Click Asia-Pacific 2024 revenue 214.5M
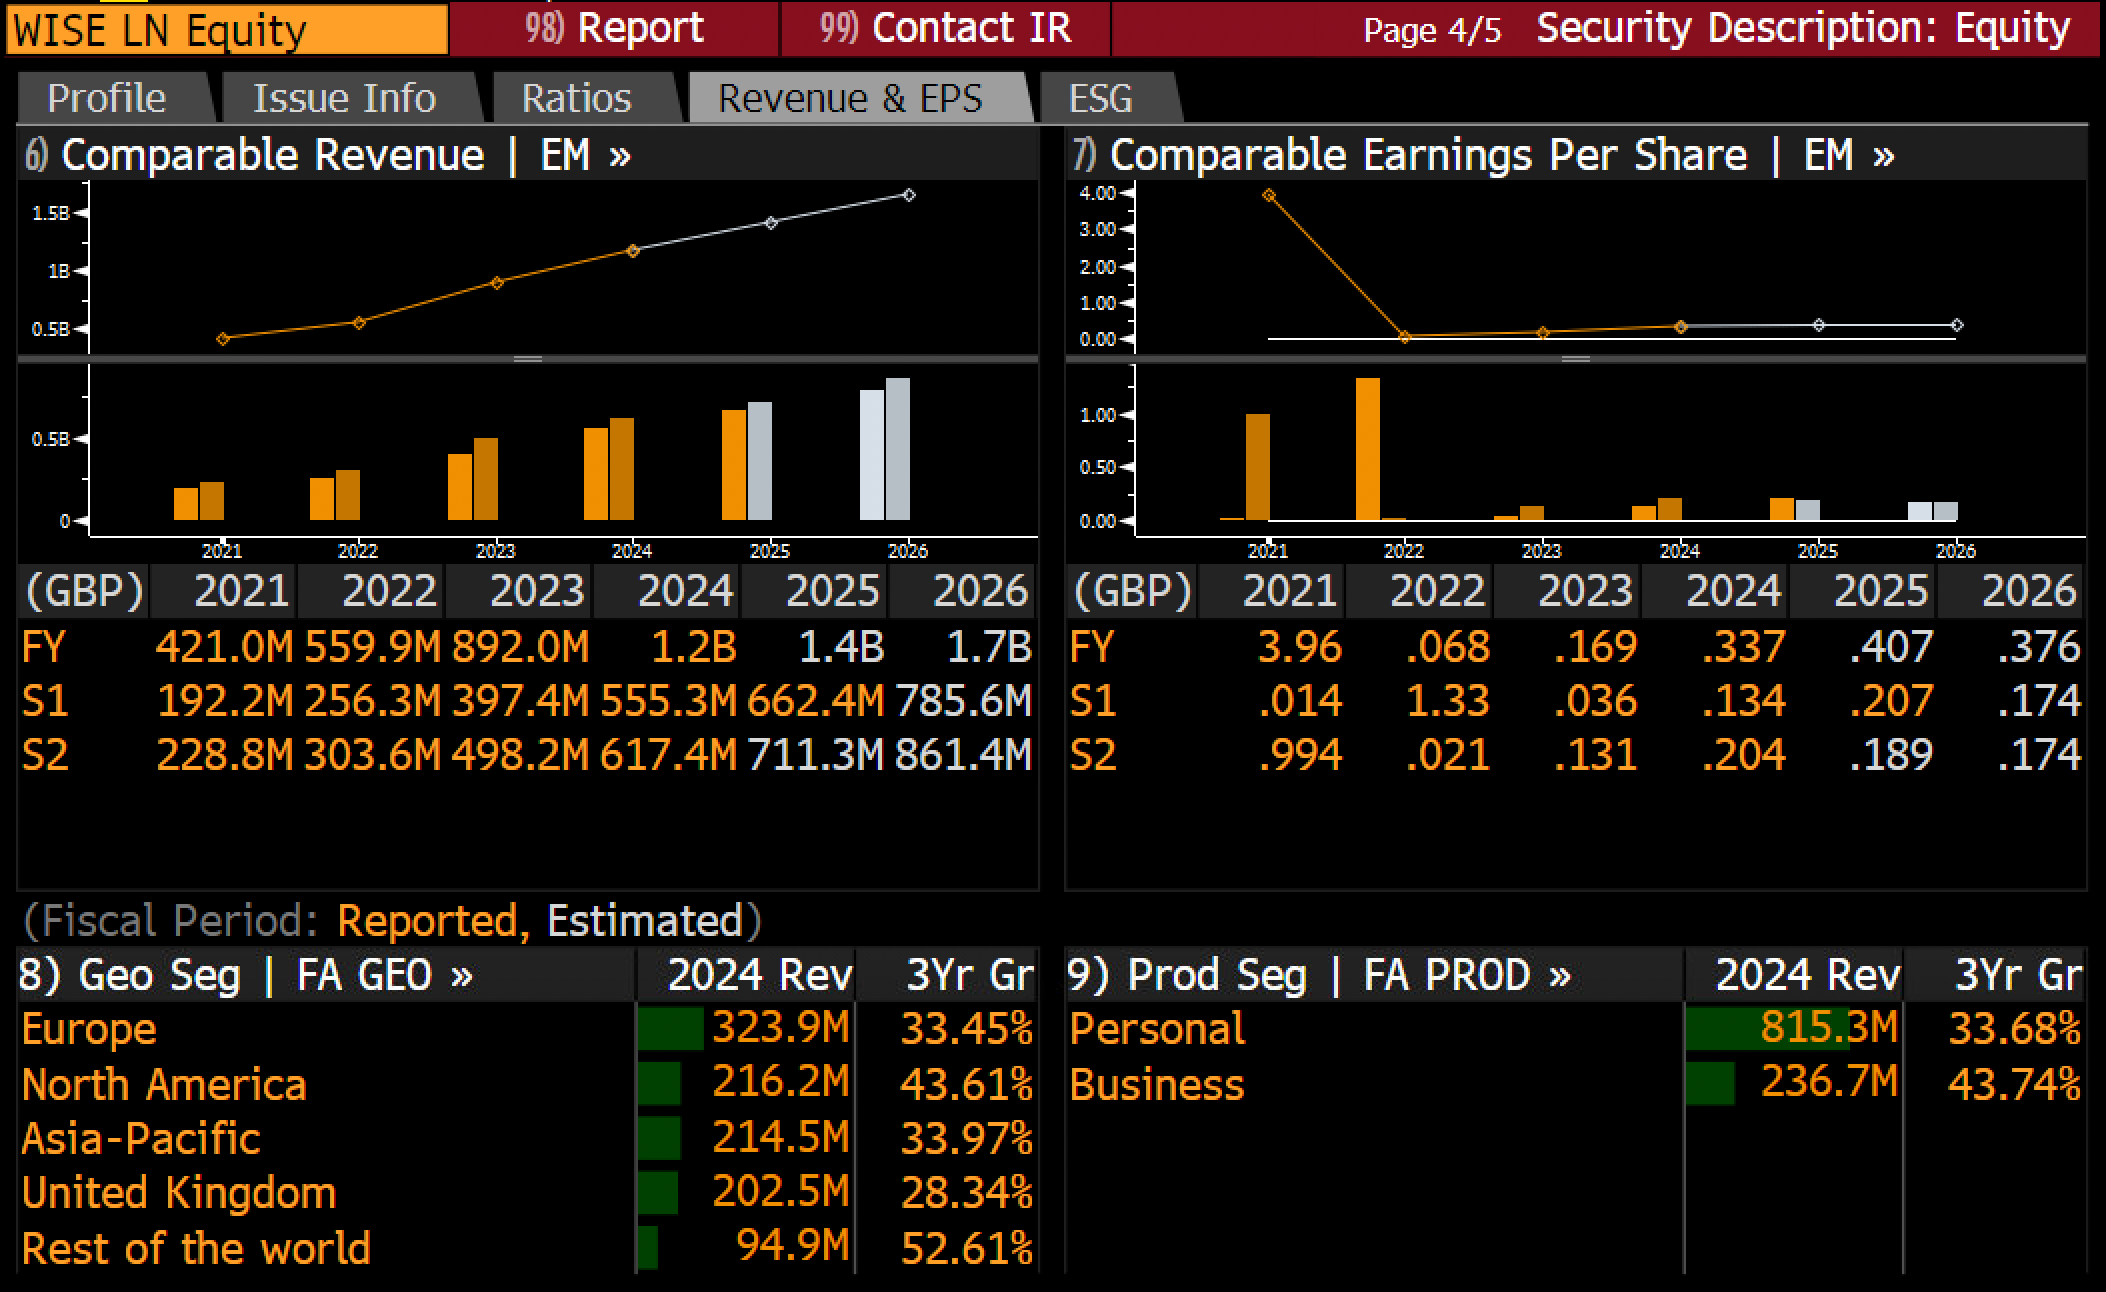 click(781, 1138)
